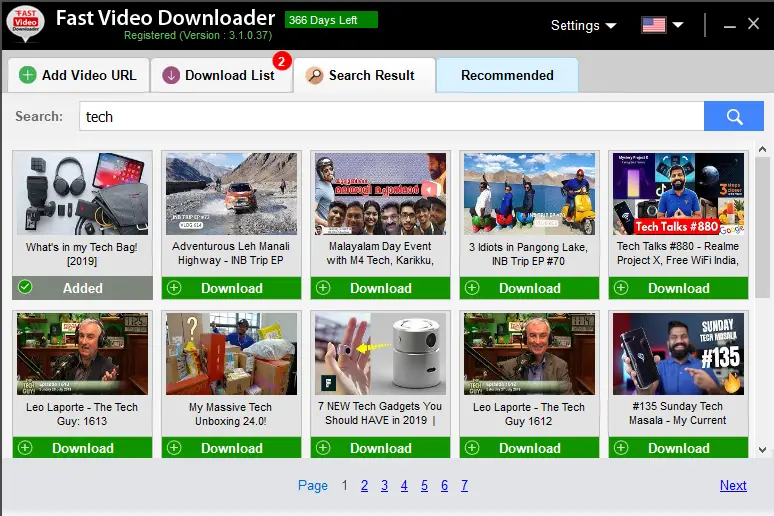Click the Fast Video Downloader logo icon
Viewport: 774px width, 516px height.
[x=25, y=23]
